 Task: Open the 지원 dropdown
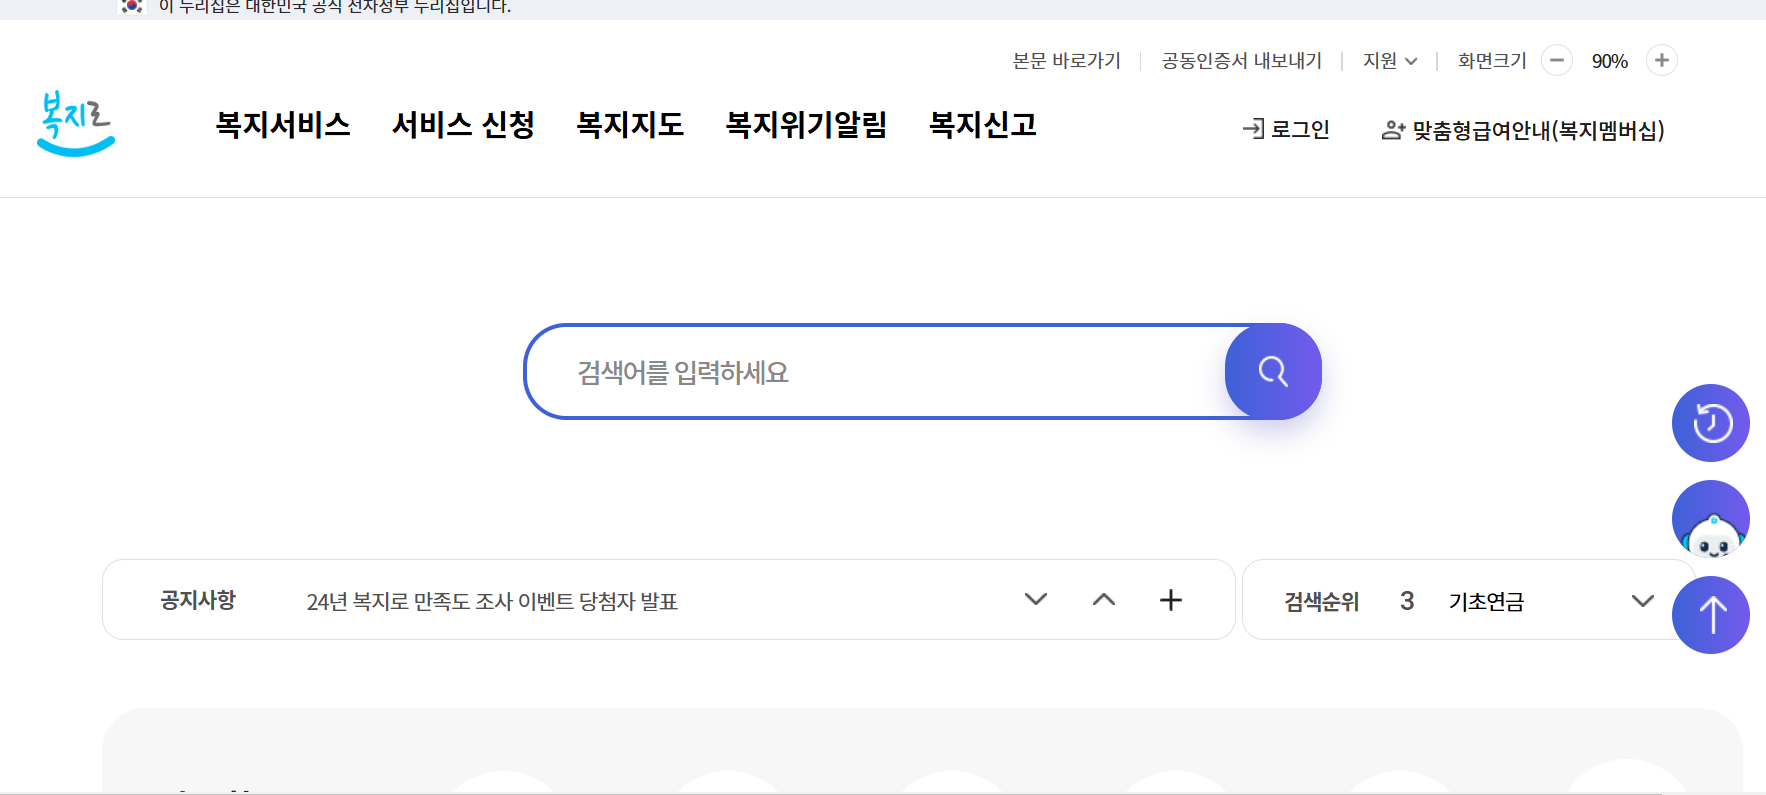tap(1390, 61)
